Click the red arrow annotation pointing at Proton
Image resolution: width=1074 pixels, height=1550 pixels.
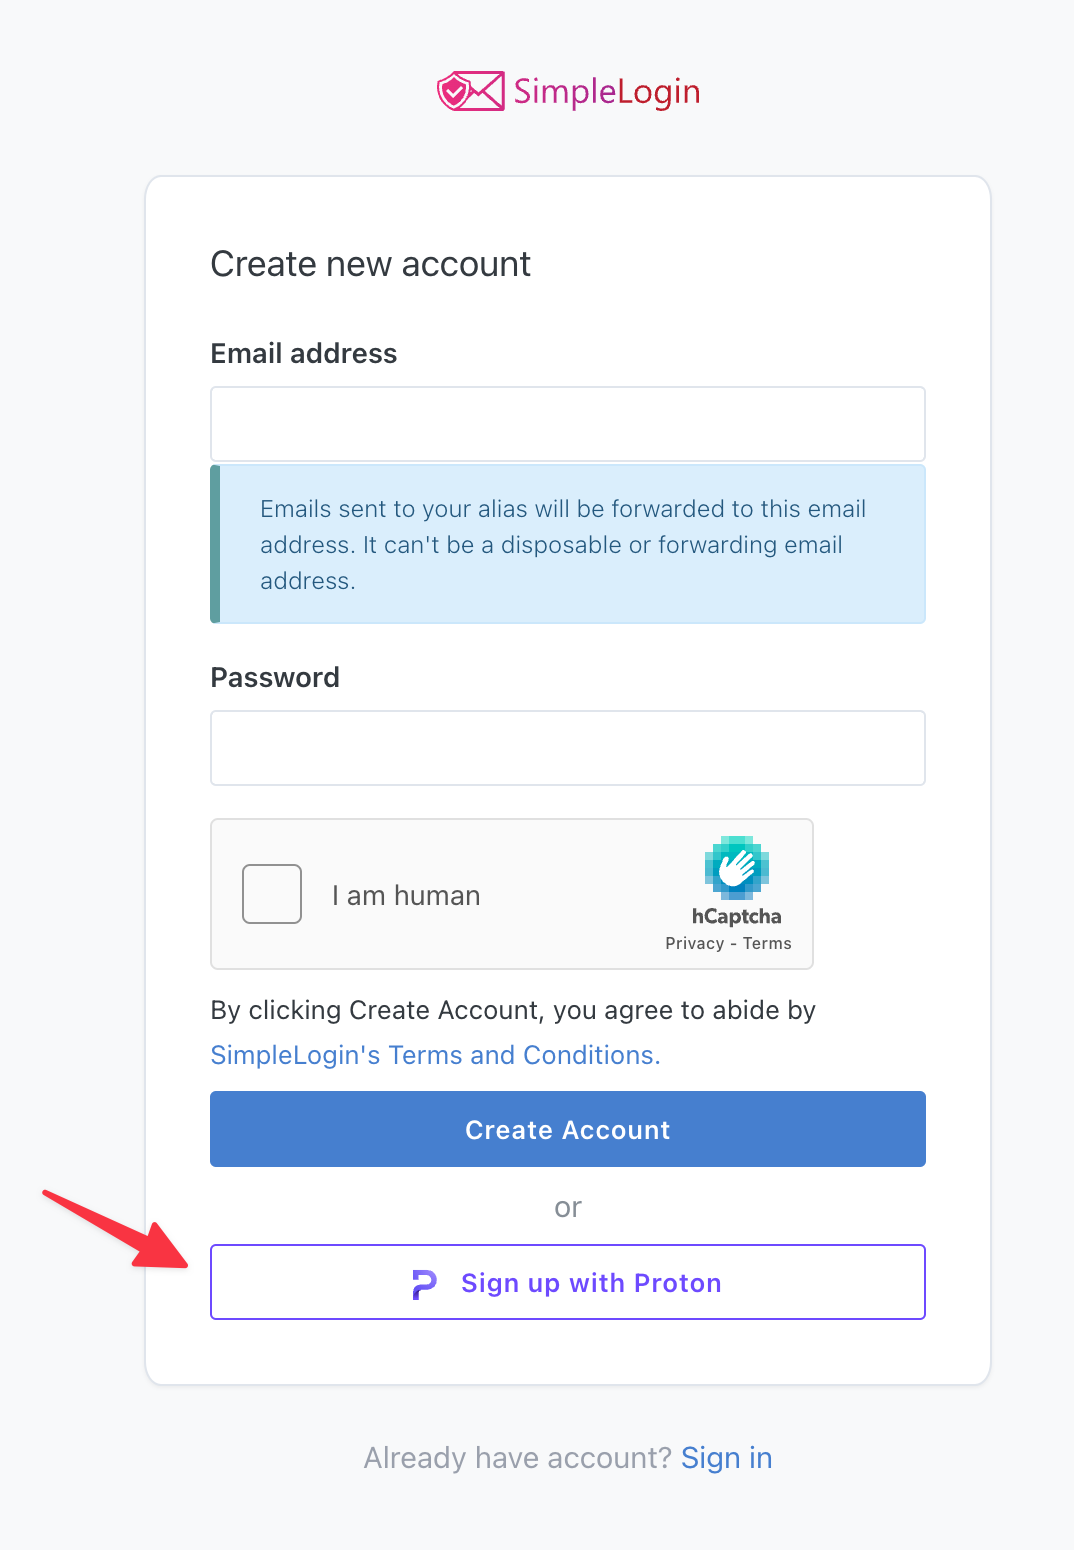[116, 1230]
